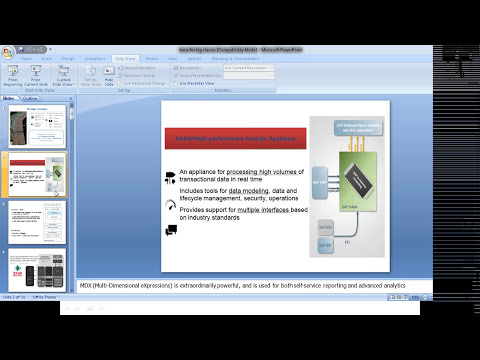Click the SAP BW box in diagram
The width and height of the screenshot is (480, 360).
(x=325, y=245)
